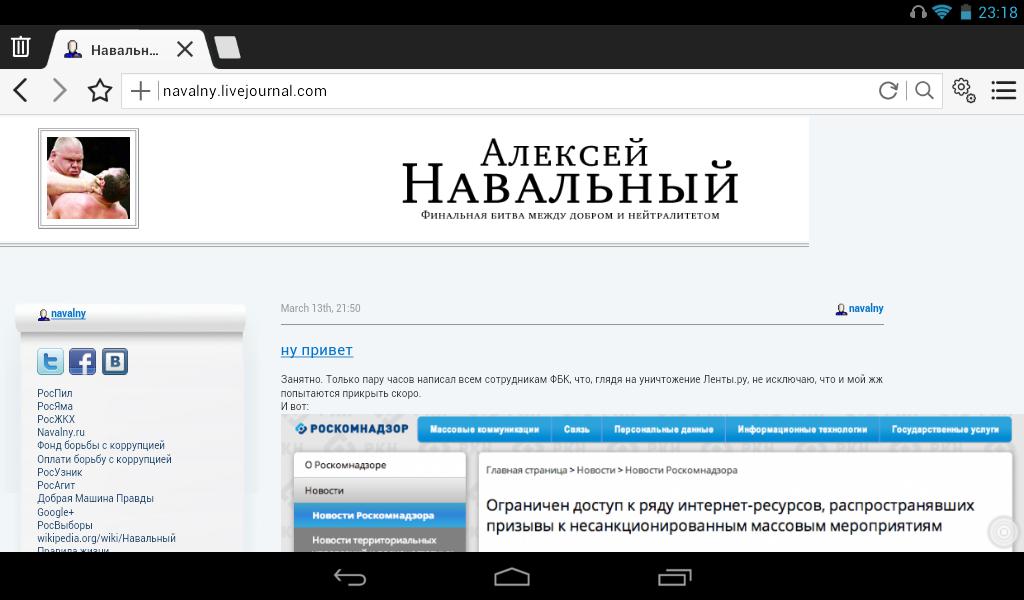Viewport: 1024px width, 600px height.
Task: Open Фонд борьбы с коррупцией link
Action: (101, 445)
